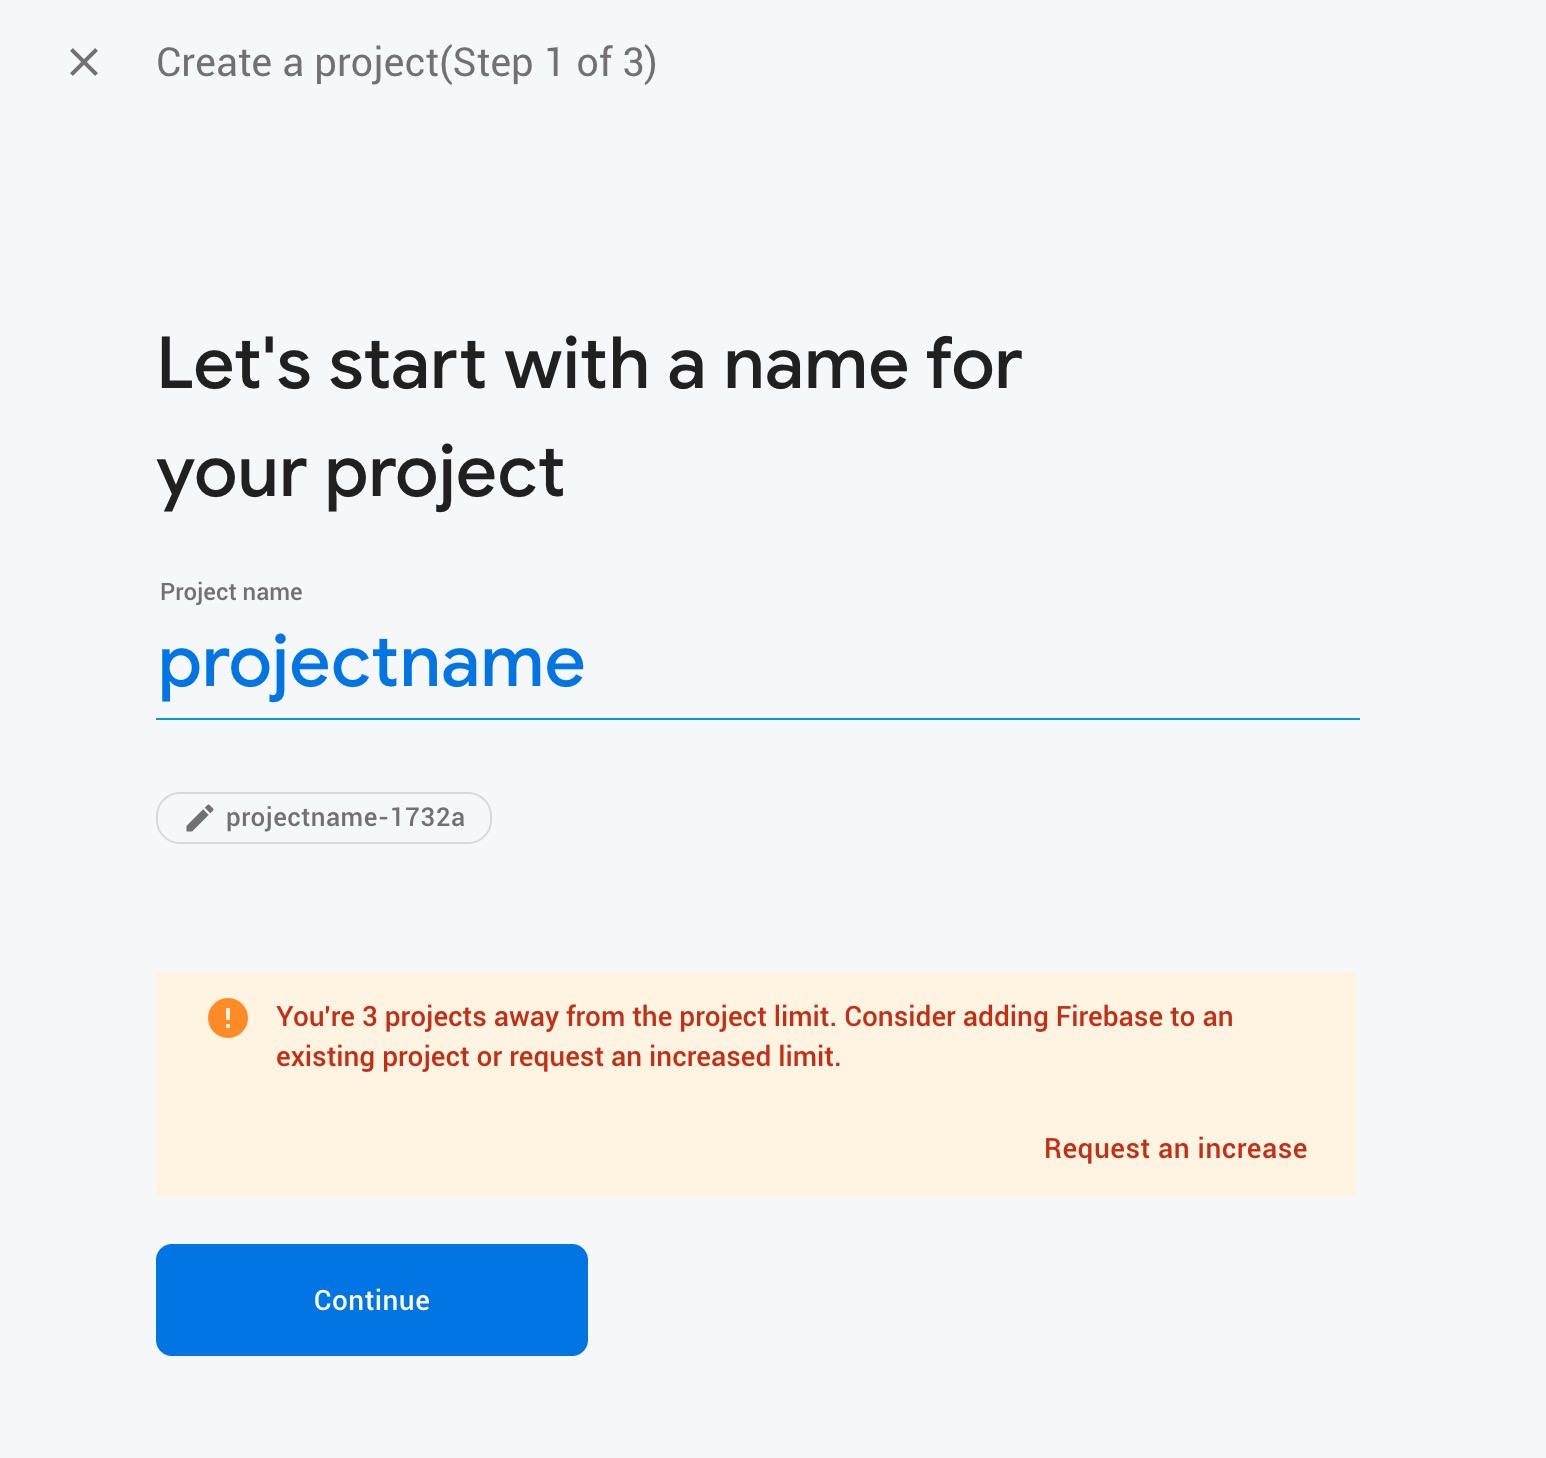Click the 'Consider adding Firebase' warning sentence
Viewport: 1546px width, 1458px height.
coord(1038,1017)
